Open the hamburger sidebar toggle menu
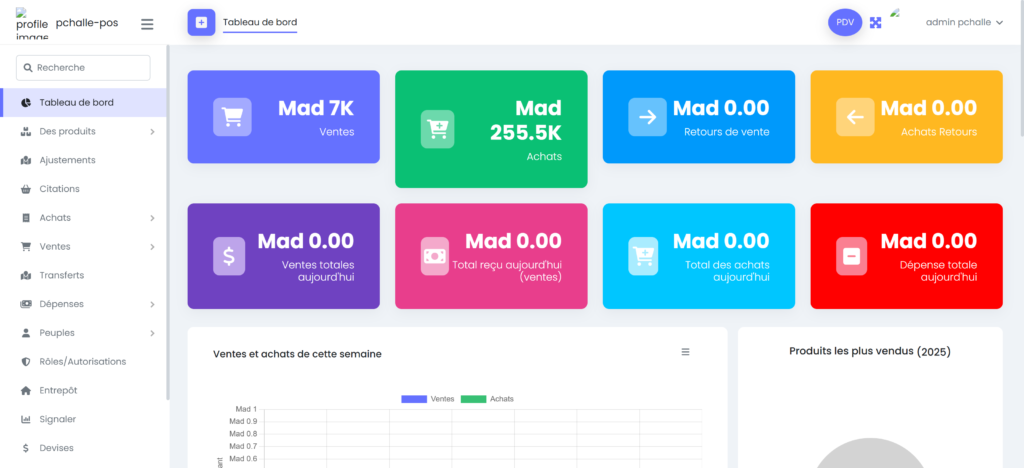1024x468 pixels. [x=147, y=24]
